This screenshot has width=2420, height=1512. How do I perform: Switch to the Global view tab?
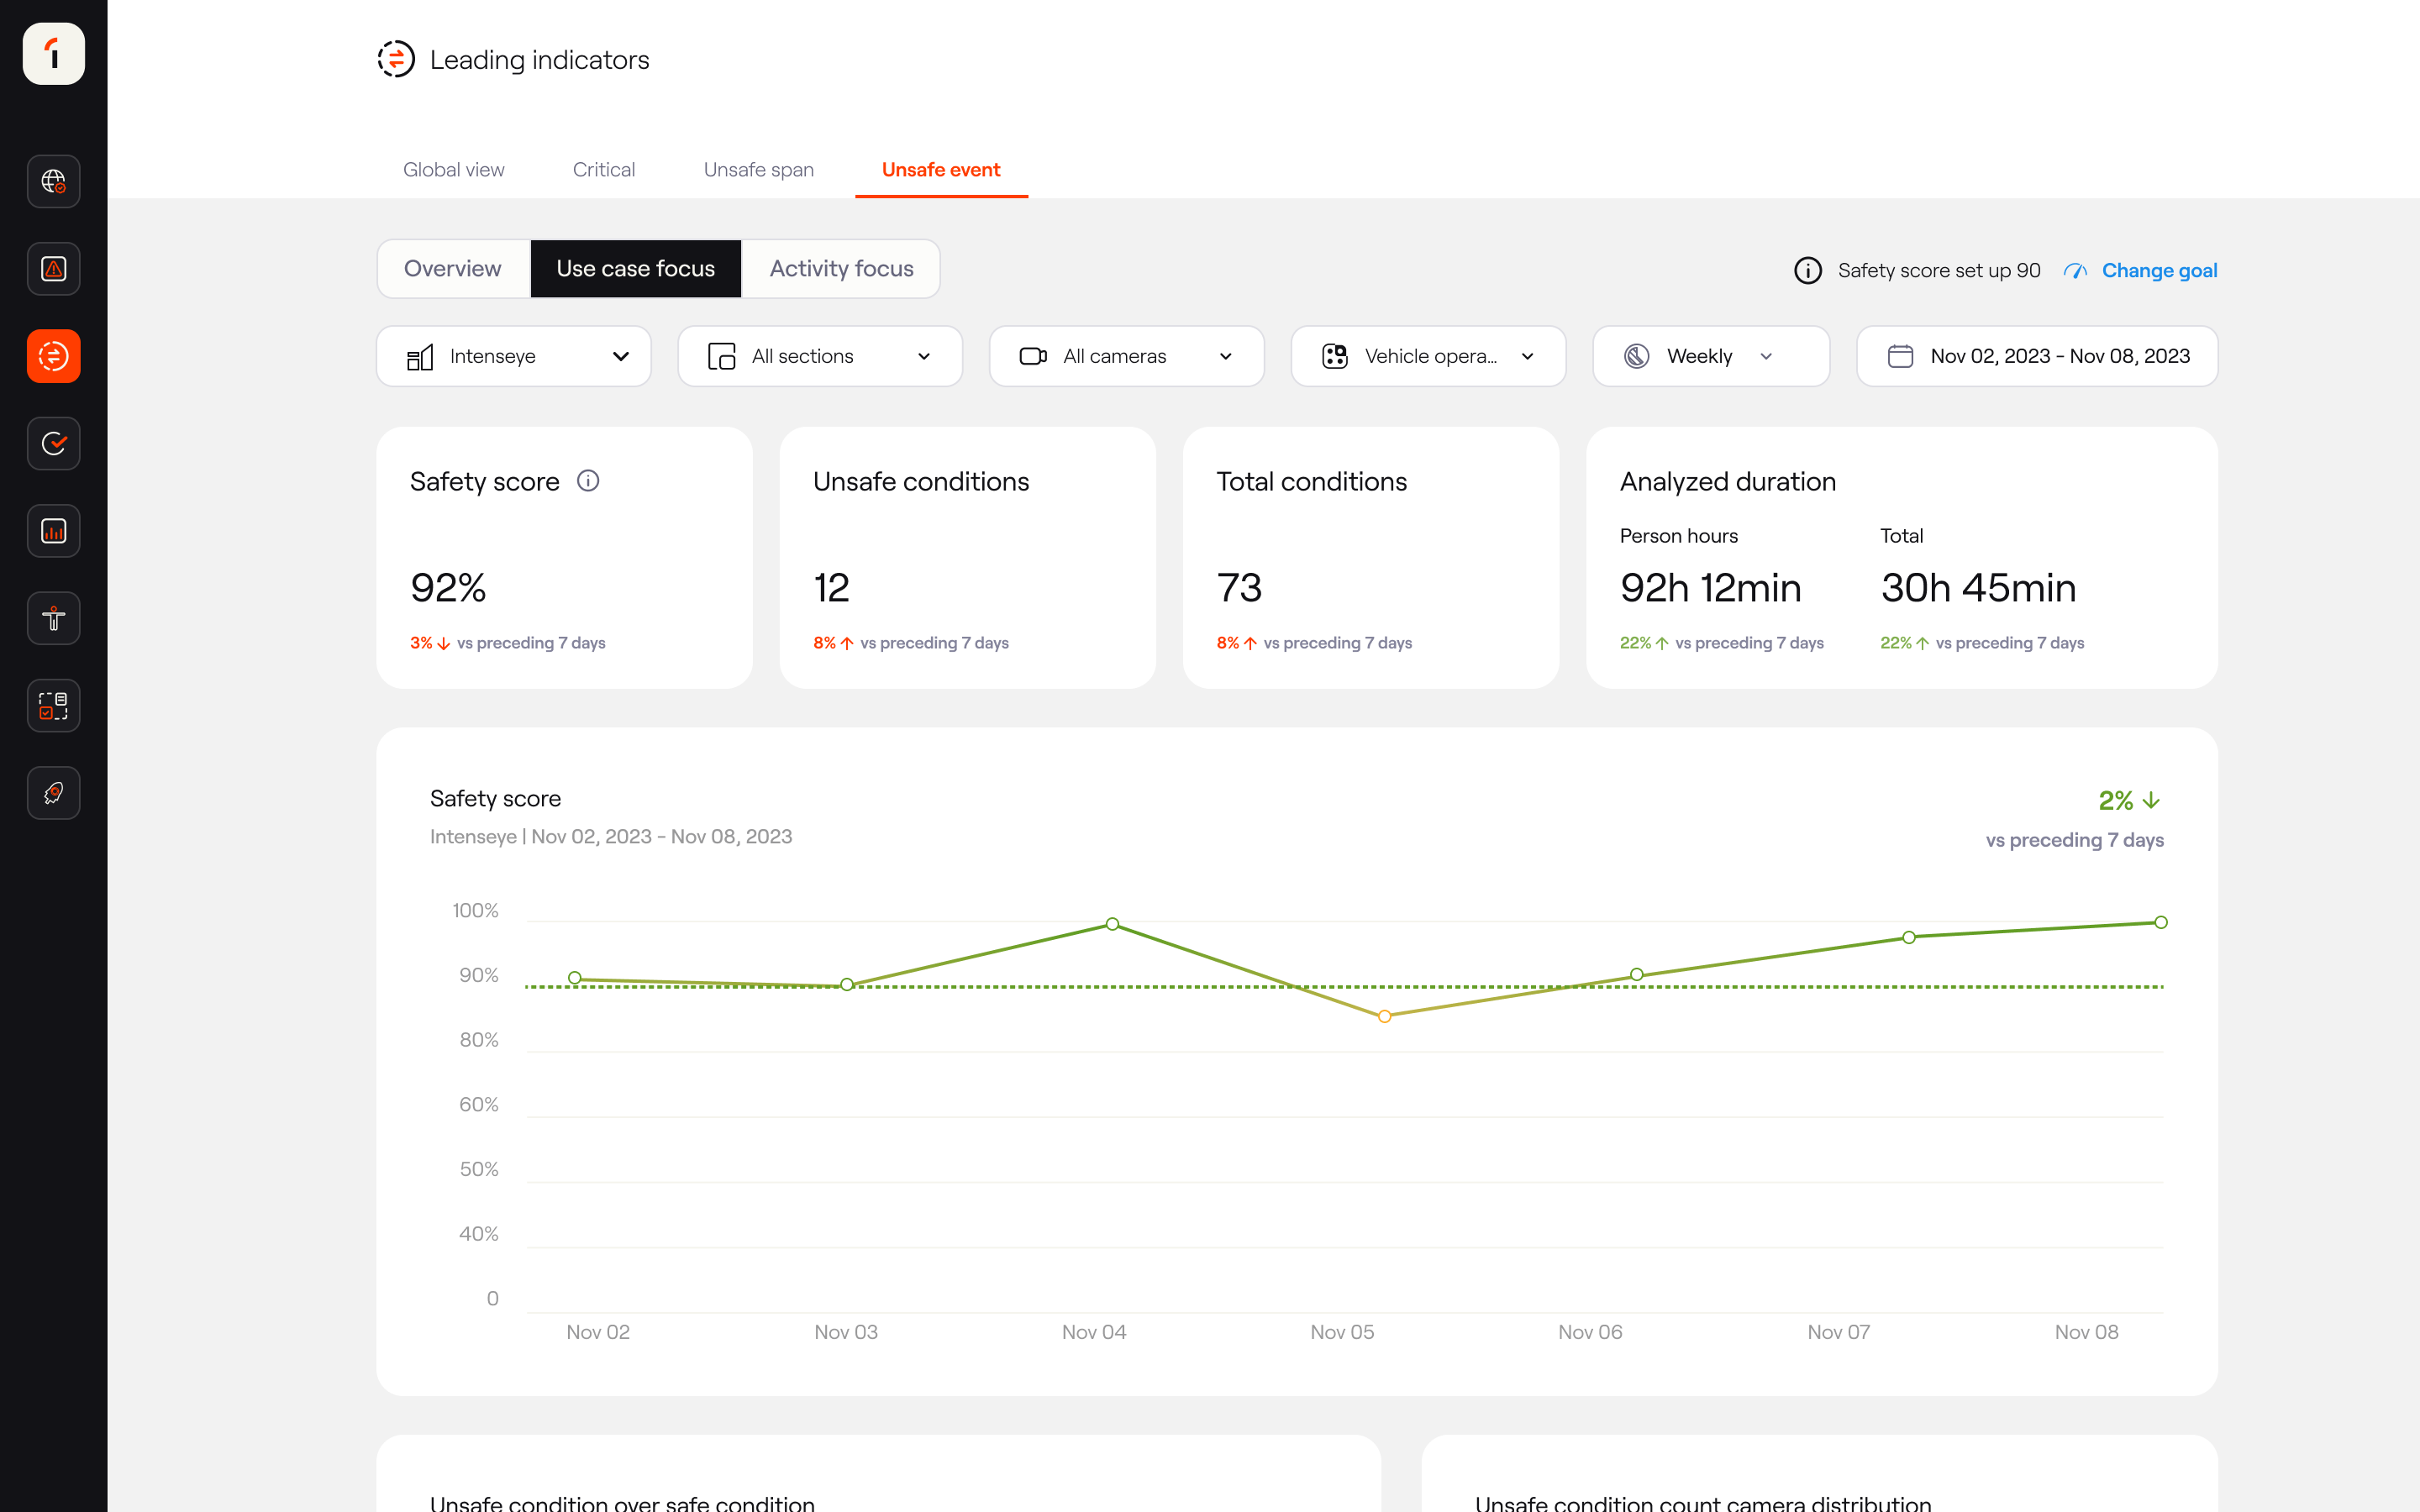[x=454, y=170]
